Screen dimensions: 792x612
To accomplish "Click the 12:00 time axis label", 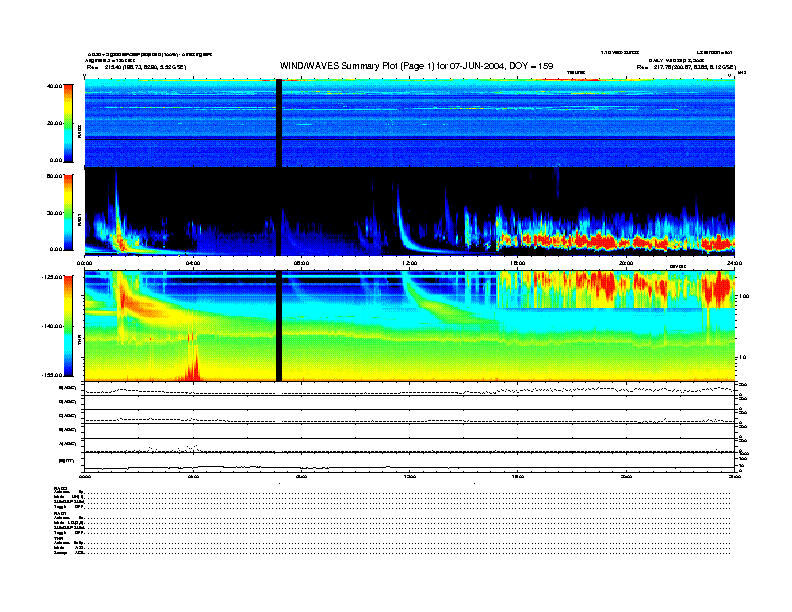I will (x=409, y=263).
